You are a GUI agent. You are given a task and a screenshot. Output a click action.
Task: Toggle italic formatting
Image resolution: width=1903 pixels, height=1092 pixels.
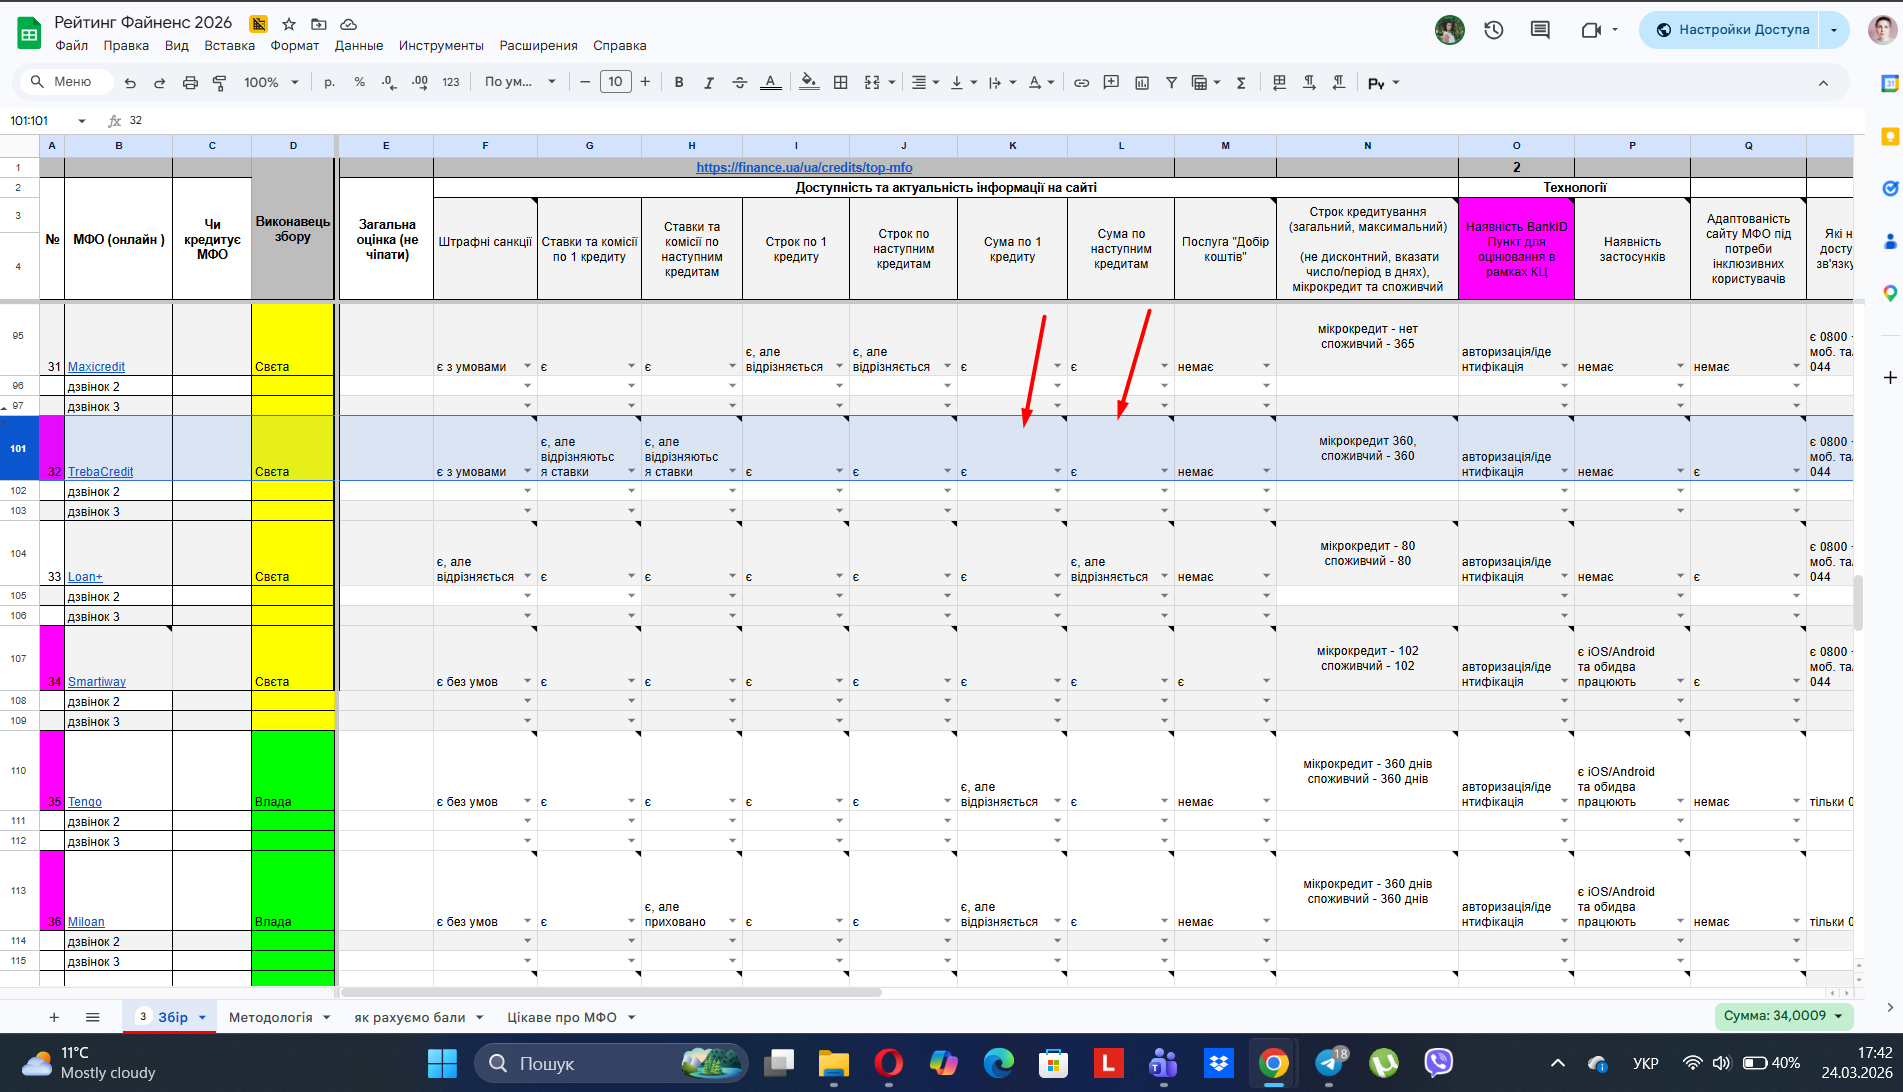[x=709, y=83]
